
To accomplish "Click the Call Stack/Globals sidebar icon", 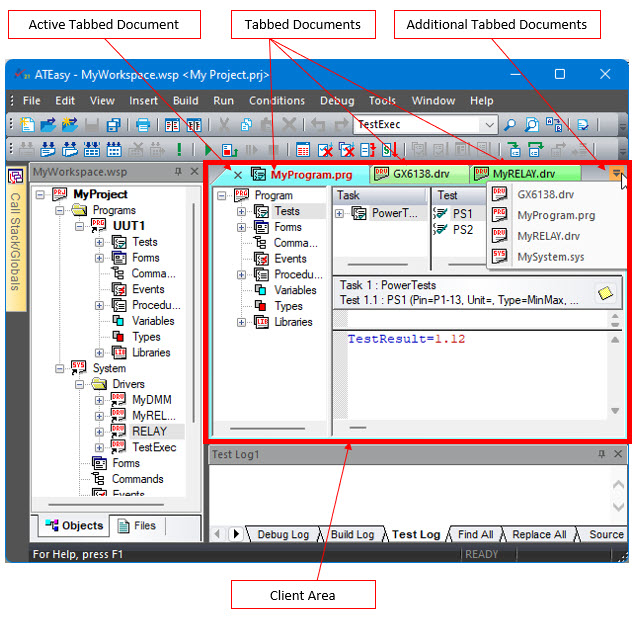I will pos(15,176).
